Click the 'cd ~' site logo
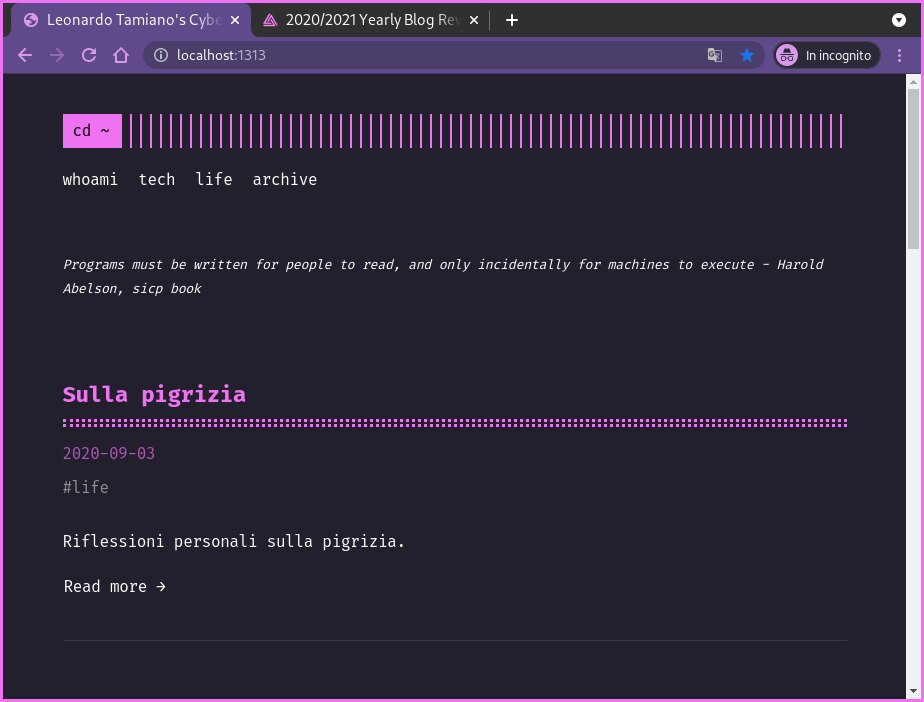The height and width of the screenshot is (702, 924). (x=93, y=131)
